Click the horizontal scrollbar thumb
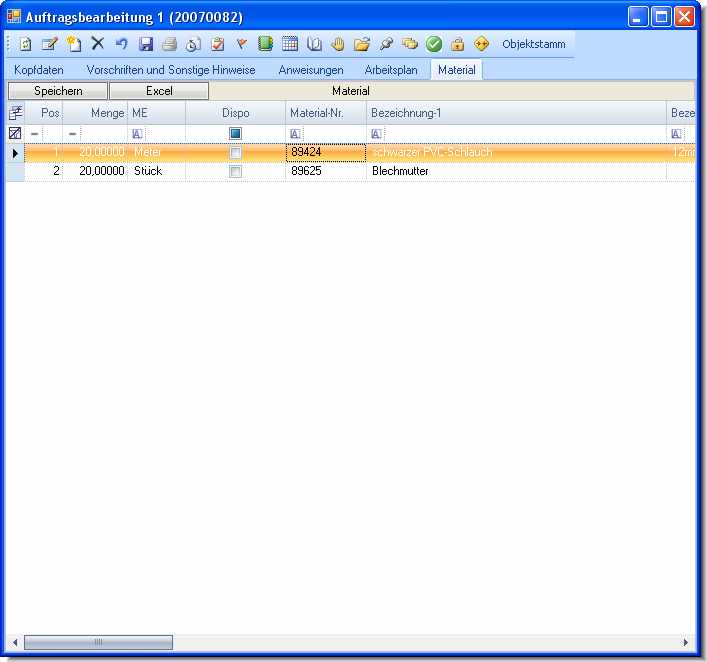Viewport: 707px width, 662px height. tap(98, 642)
